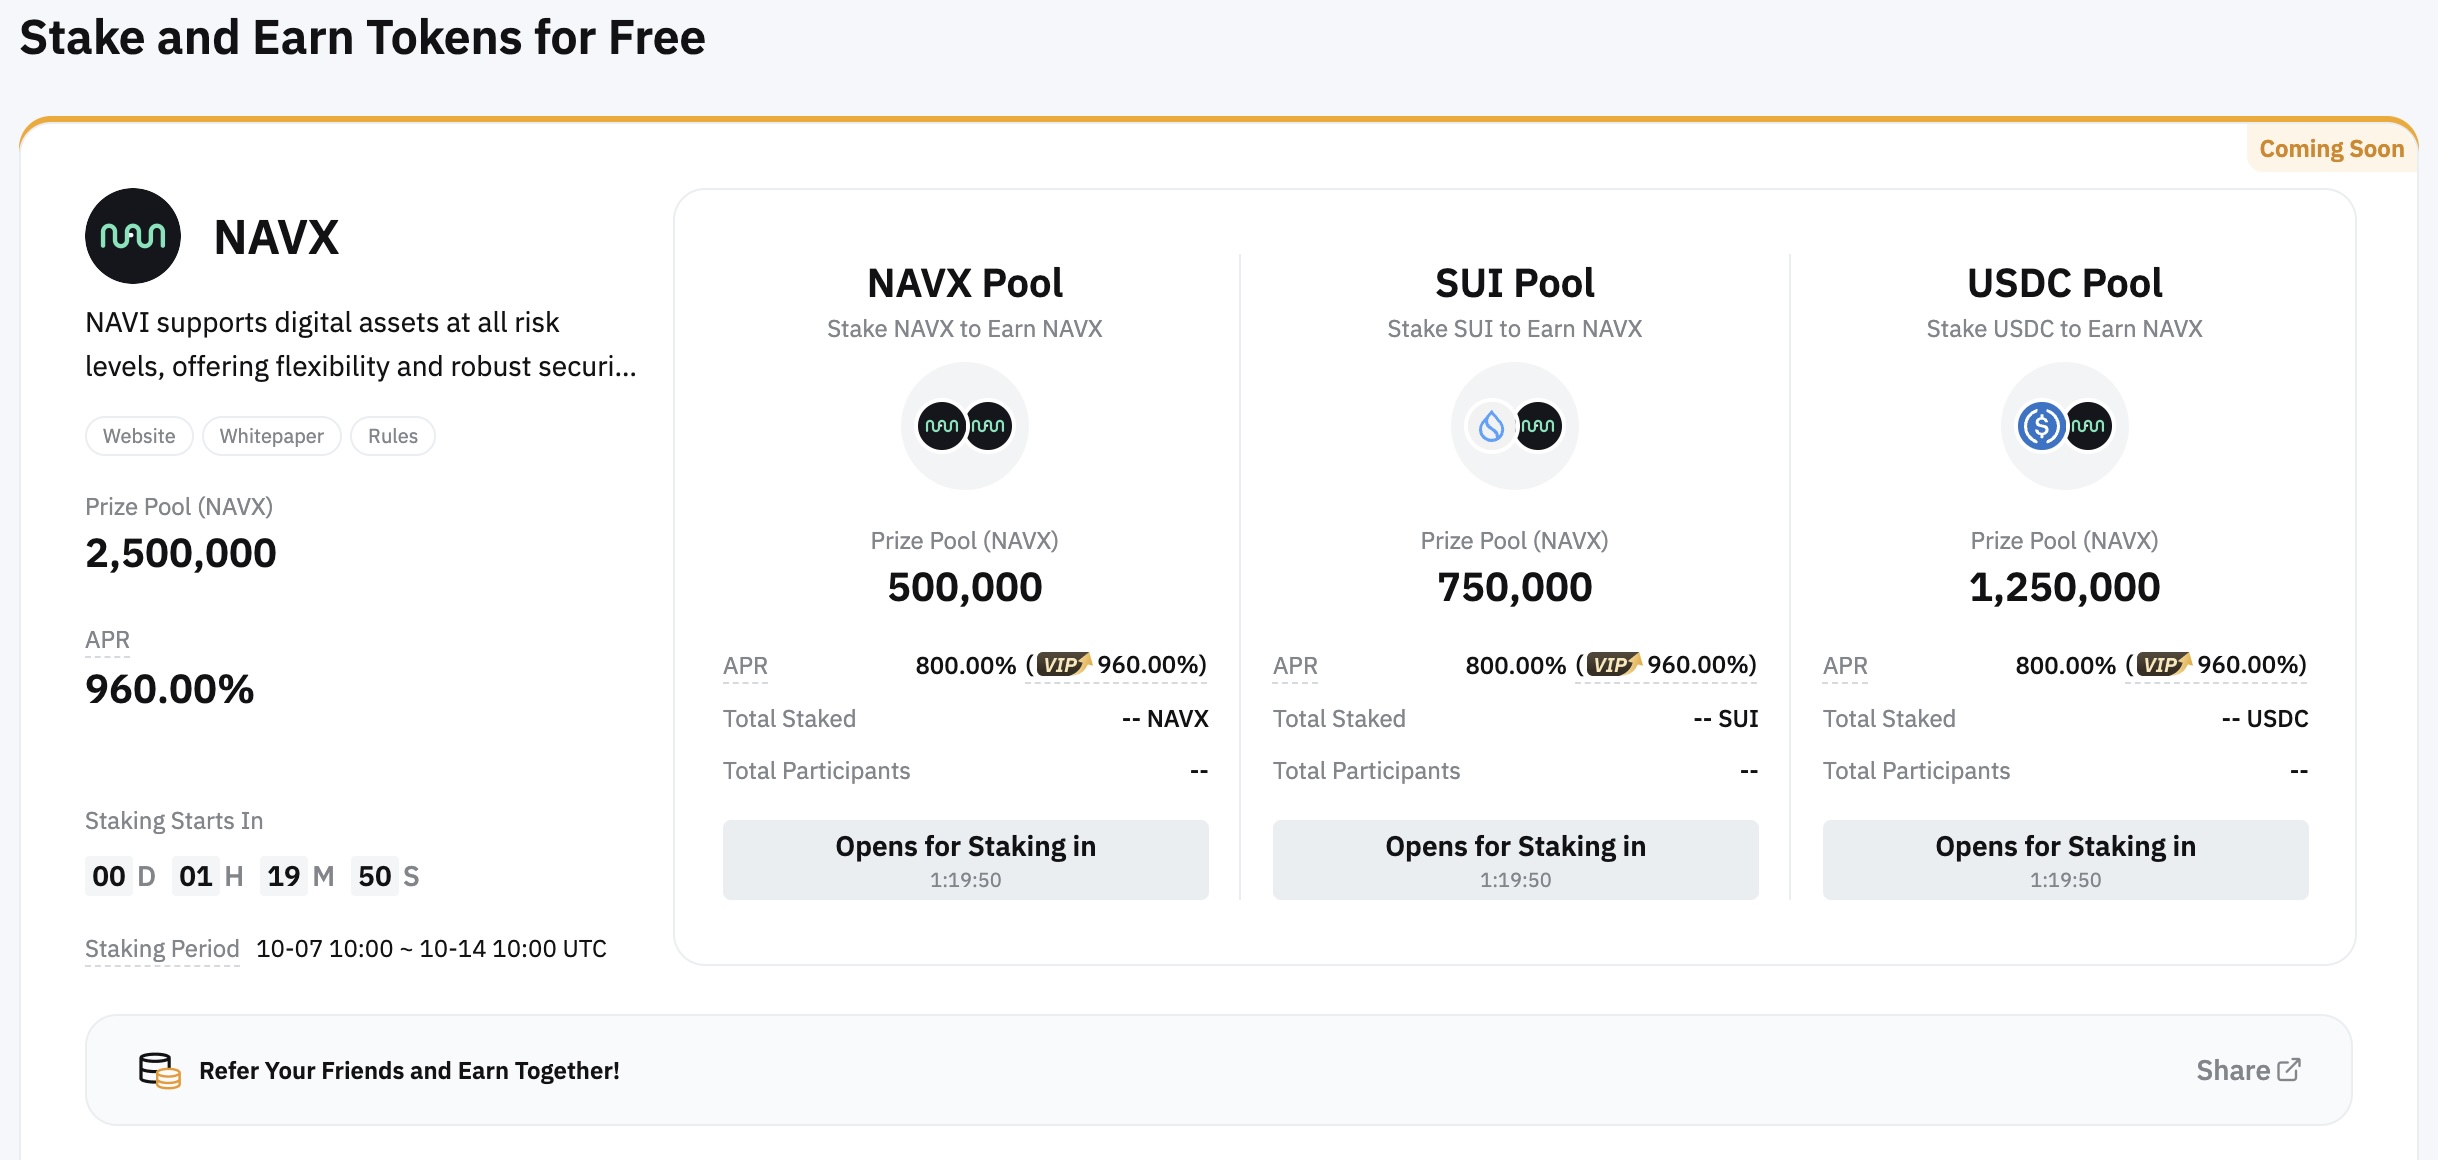Click Total Participants label in NAVX Pool
2438x1160 pixels.
tap(817, 771)
